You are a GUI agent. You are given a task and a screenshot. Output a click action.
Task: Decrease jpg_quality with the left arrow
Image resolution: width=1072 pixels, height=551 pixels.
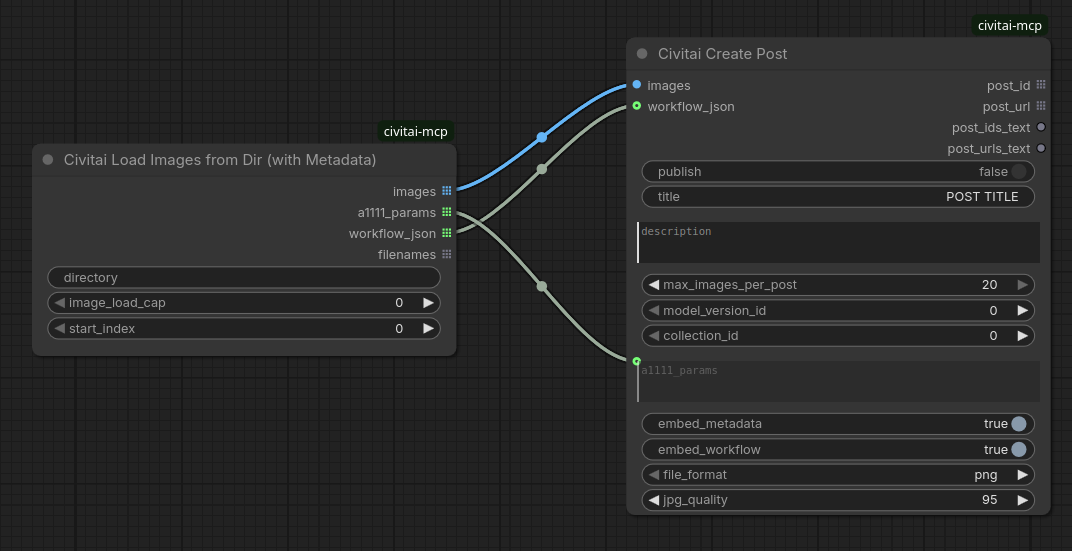(x=654, y=500)
